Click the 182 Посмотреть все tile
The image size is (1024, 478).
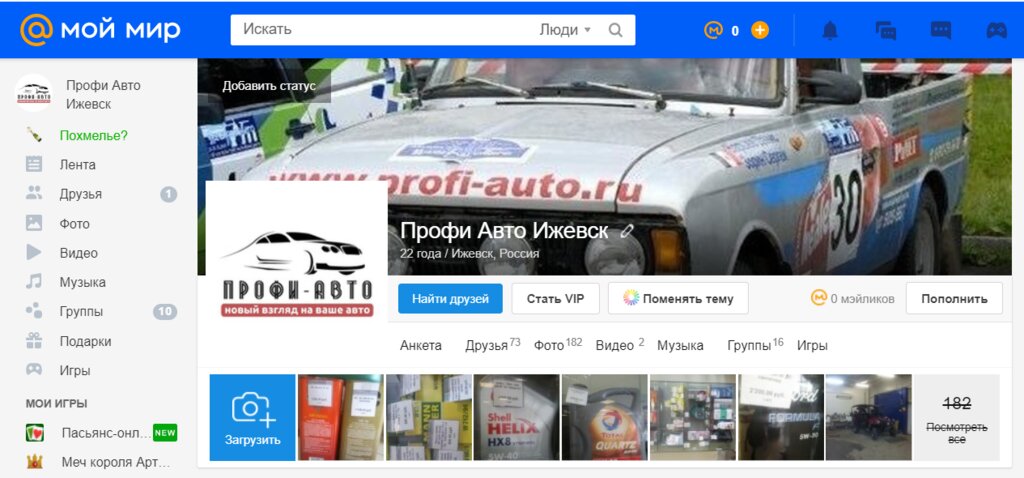click(x=957, y=417)
